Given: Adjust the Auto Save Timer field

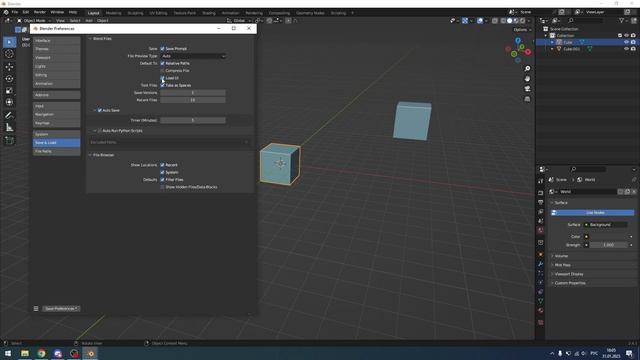Looking at the screenshot, I should 193,120.
